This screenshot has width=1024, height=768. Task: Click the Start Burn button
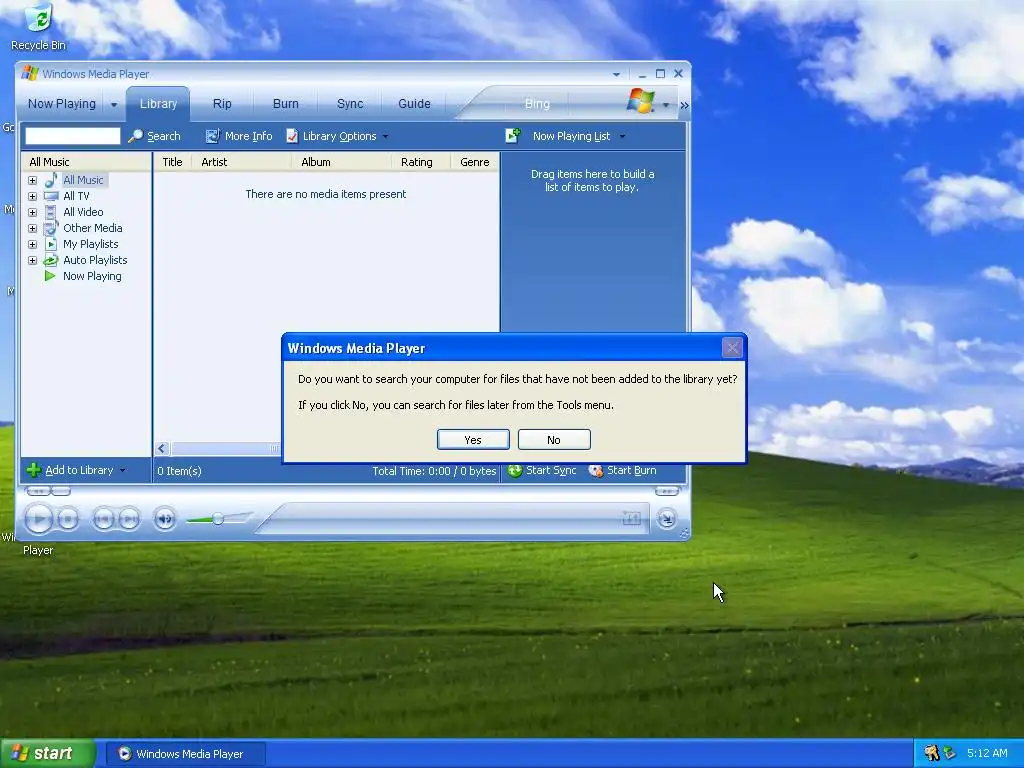(x=622, y=471)
